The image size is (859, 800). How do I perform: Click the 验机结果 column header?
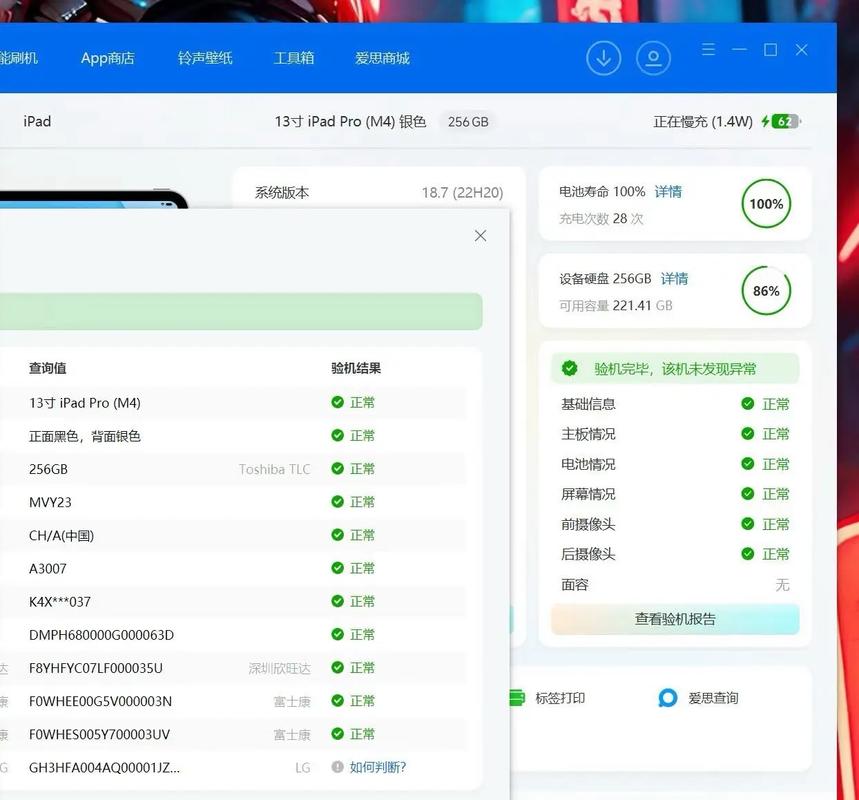pos(356,368)
